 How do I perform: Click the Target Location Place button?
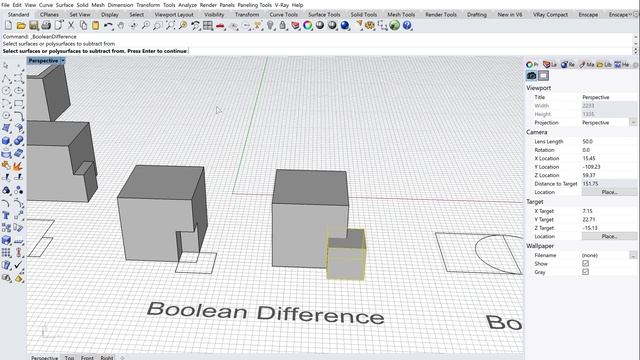609,236
